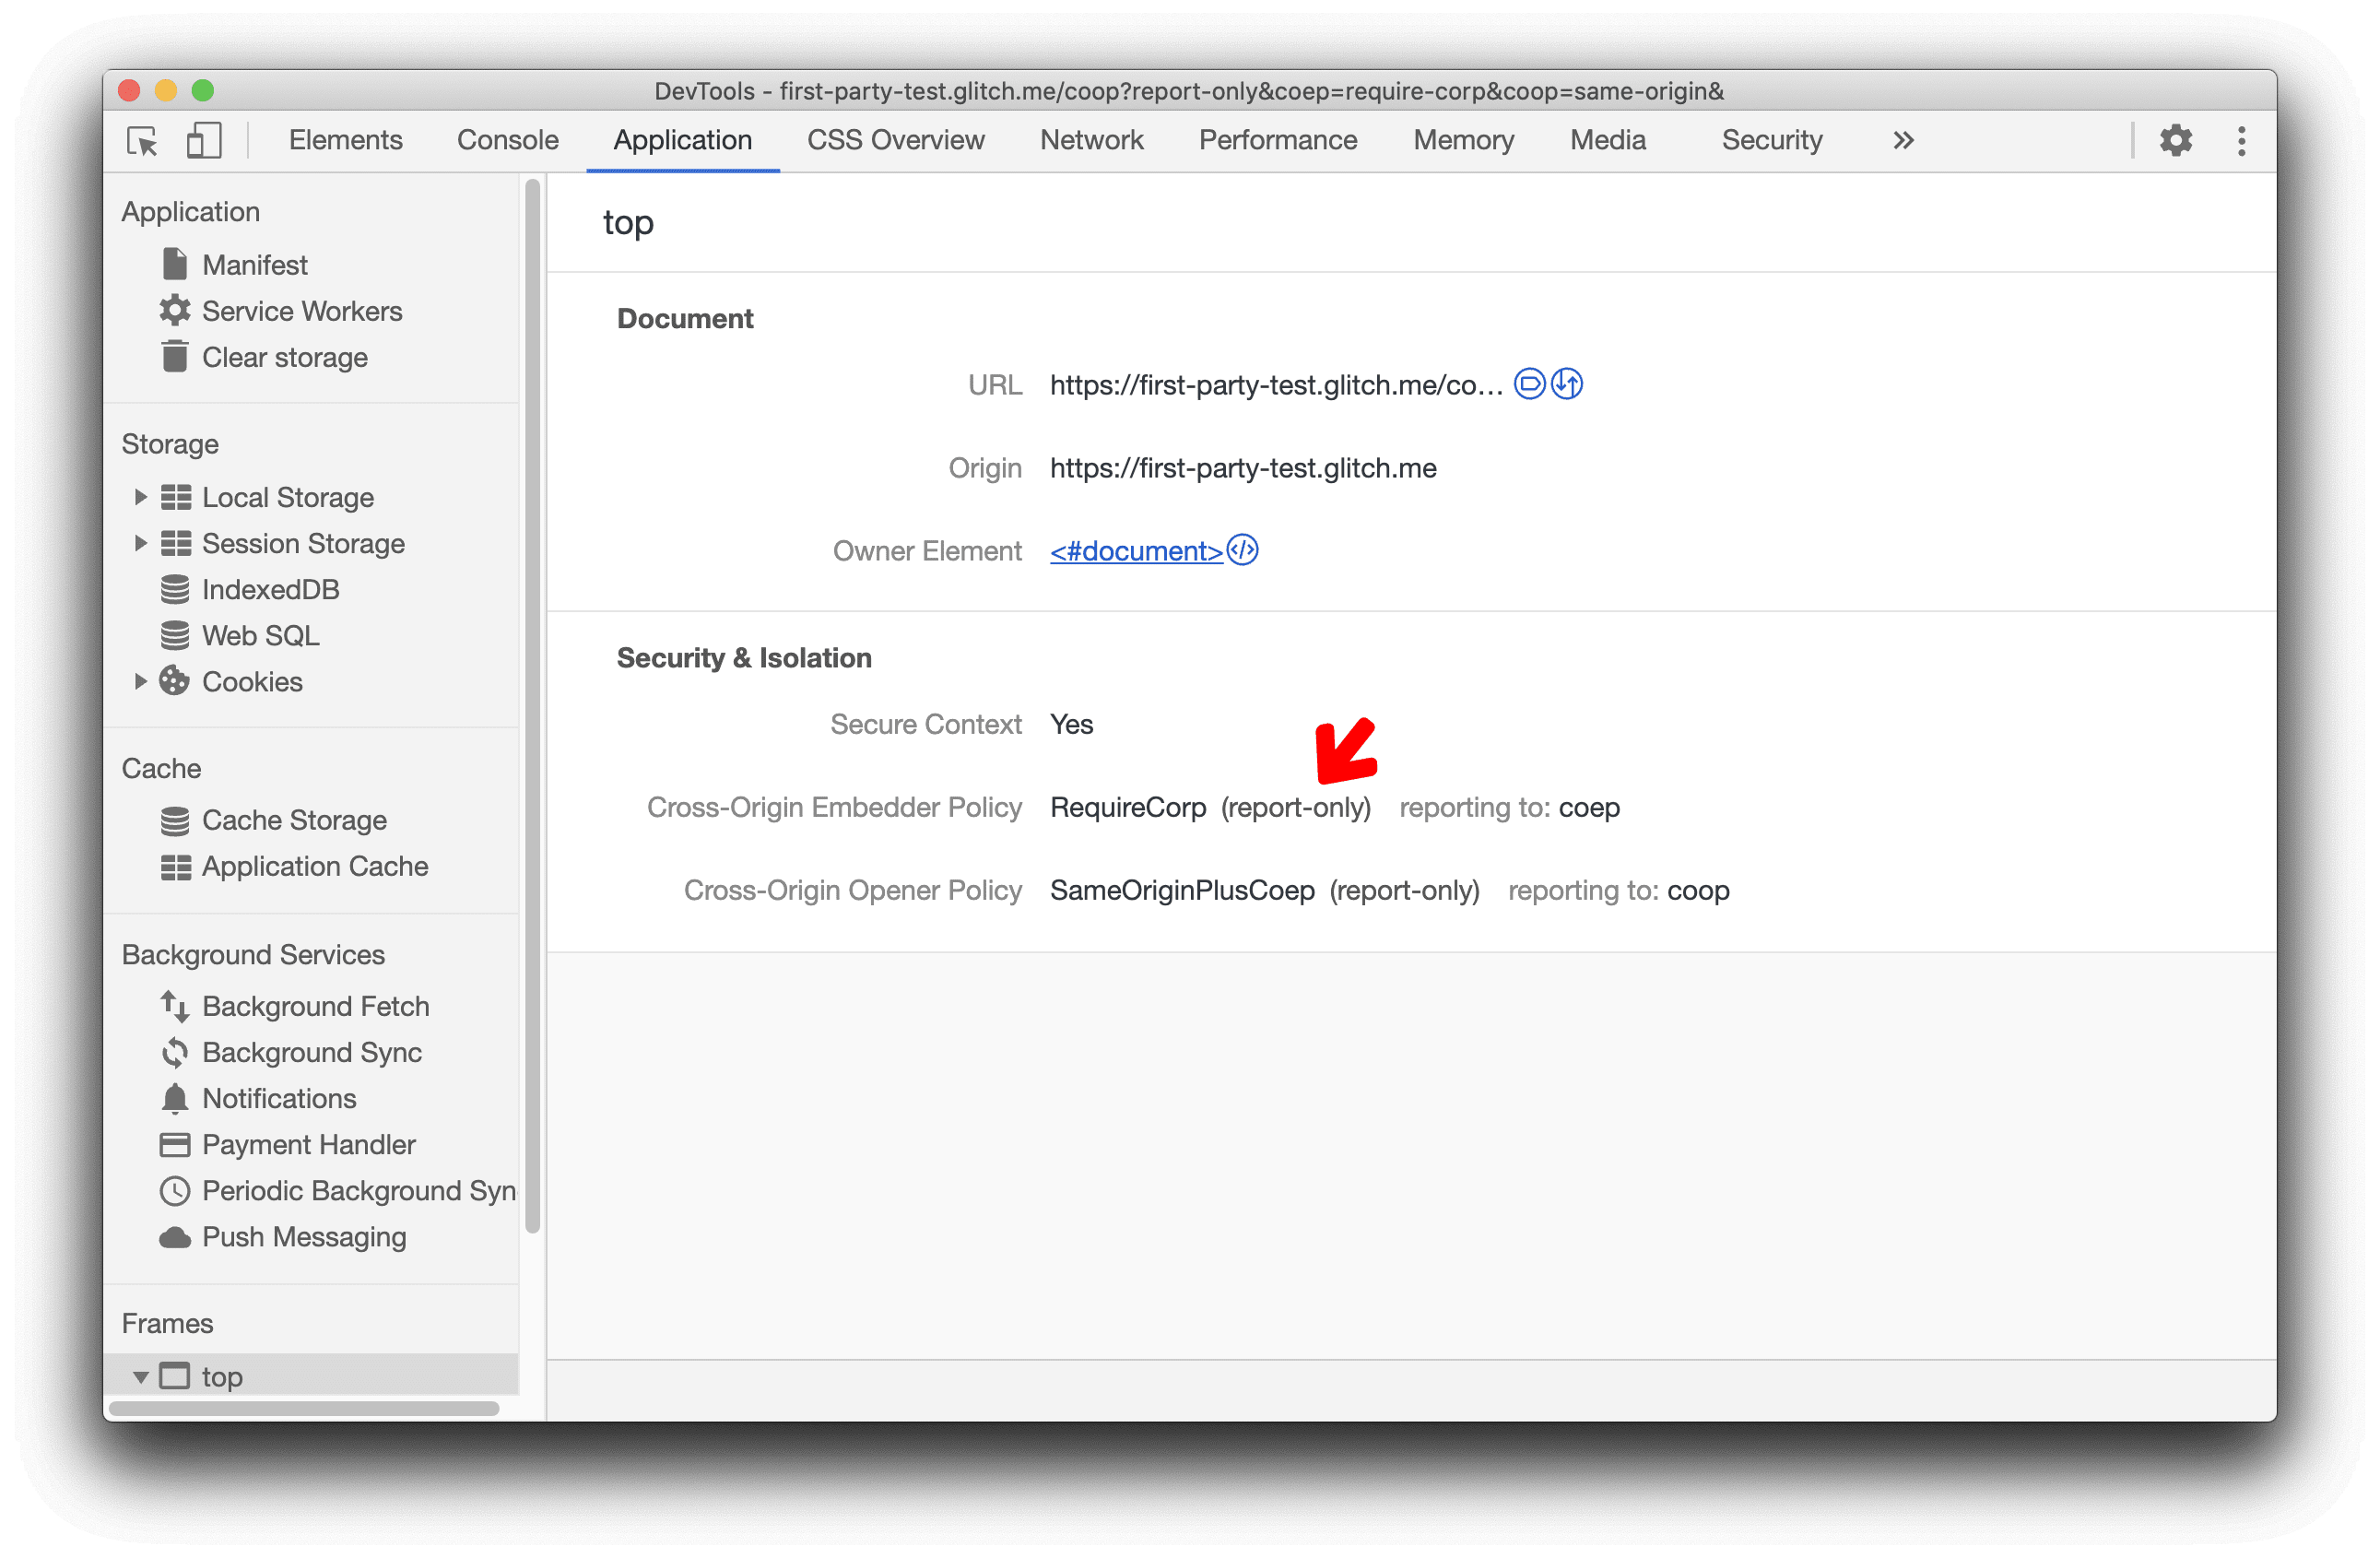Expand the Session Storage tree item

139,544
